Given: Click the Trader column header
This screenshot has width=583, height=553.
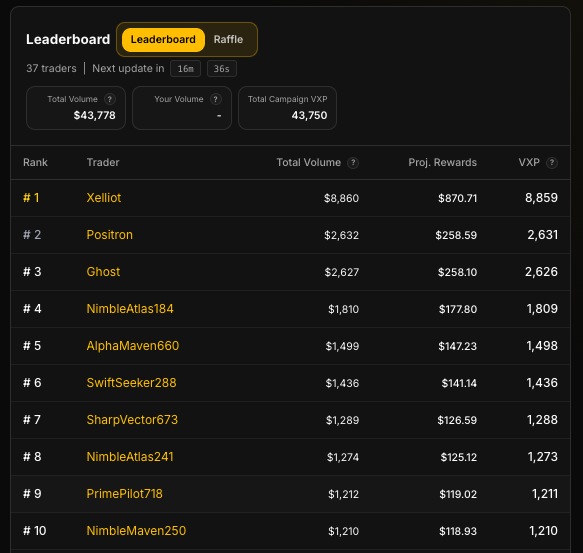Looking at the screenshot, I should click(103, 163).
